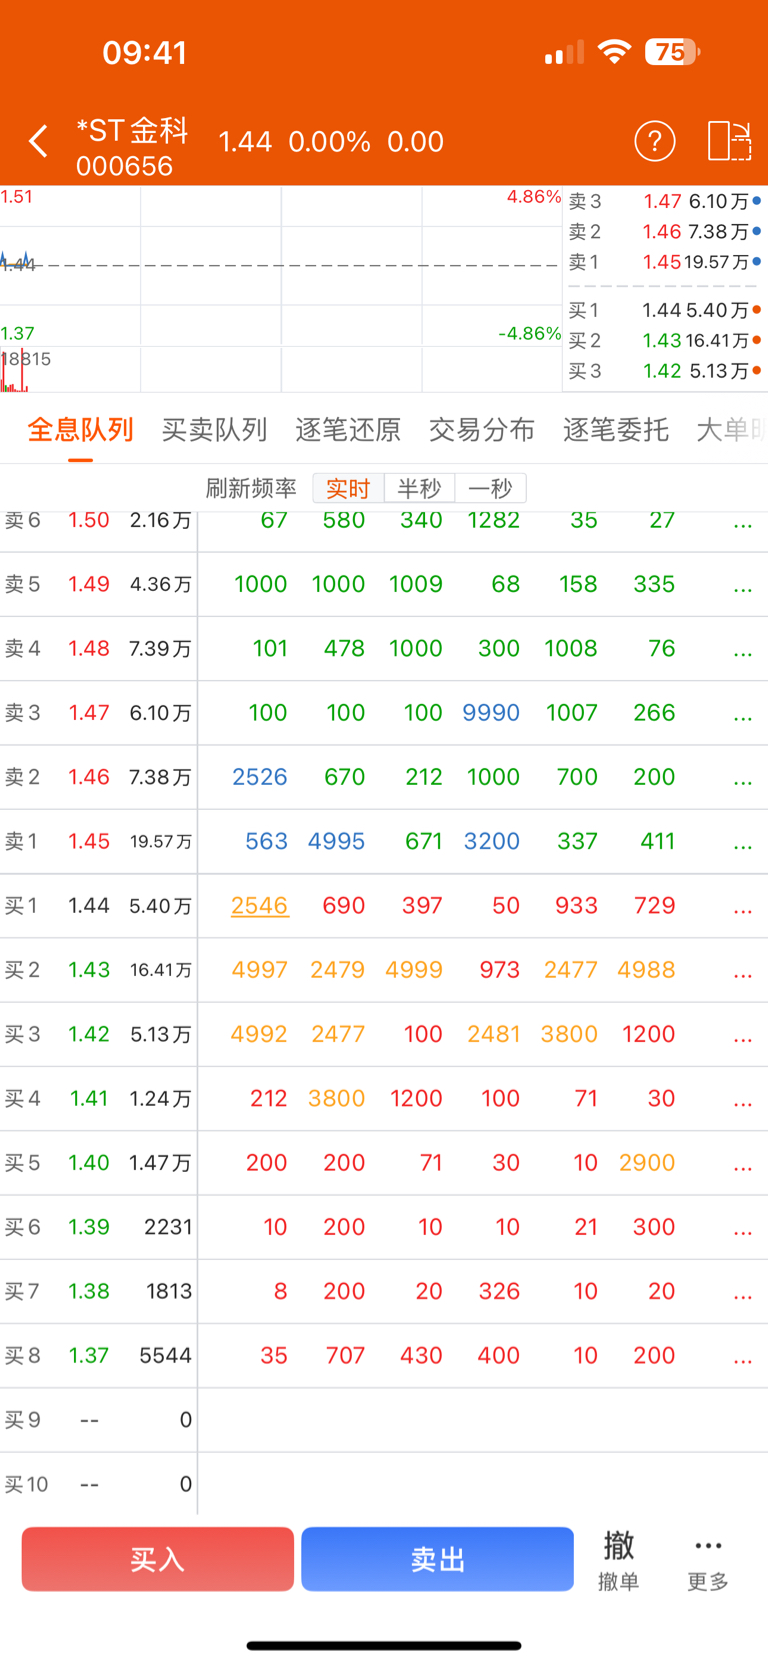Tap the 4995 order in 卖1 row

(336, 841)
